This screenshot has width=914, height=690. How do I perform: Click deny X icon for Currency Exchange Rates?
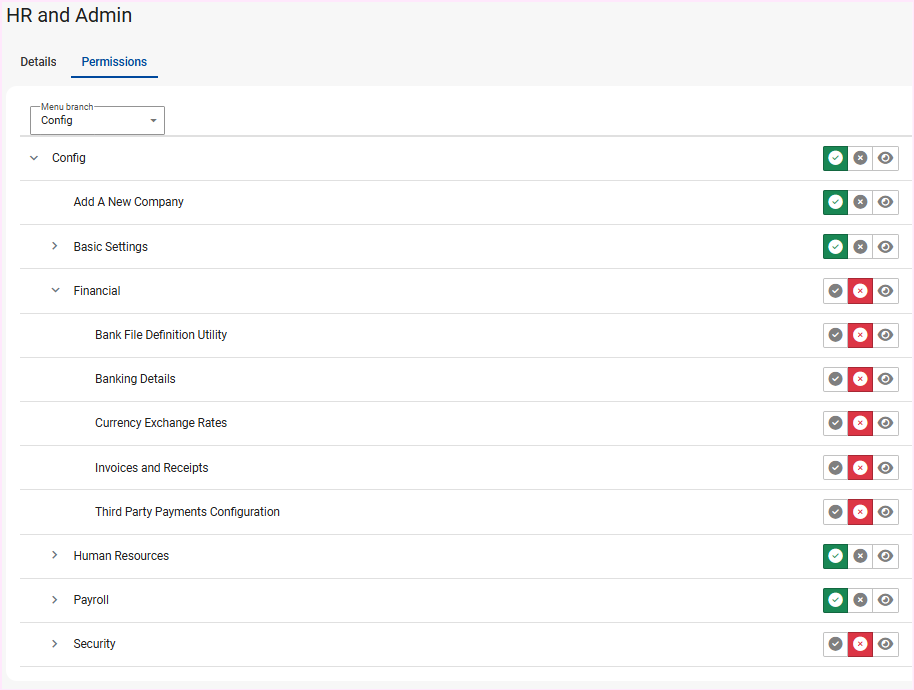pos(860,423)
